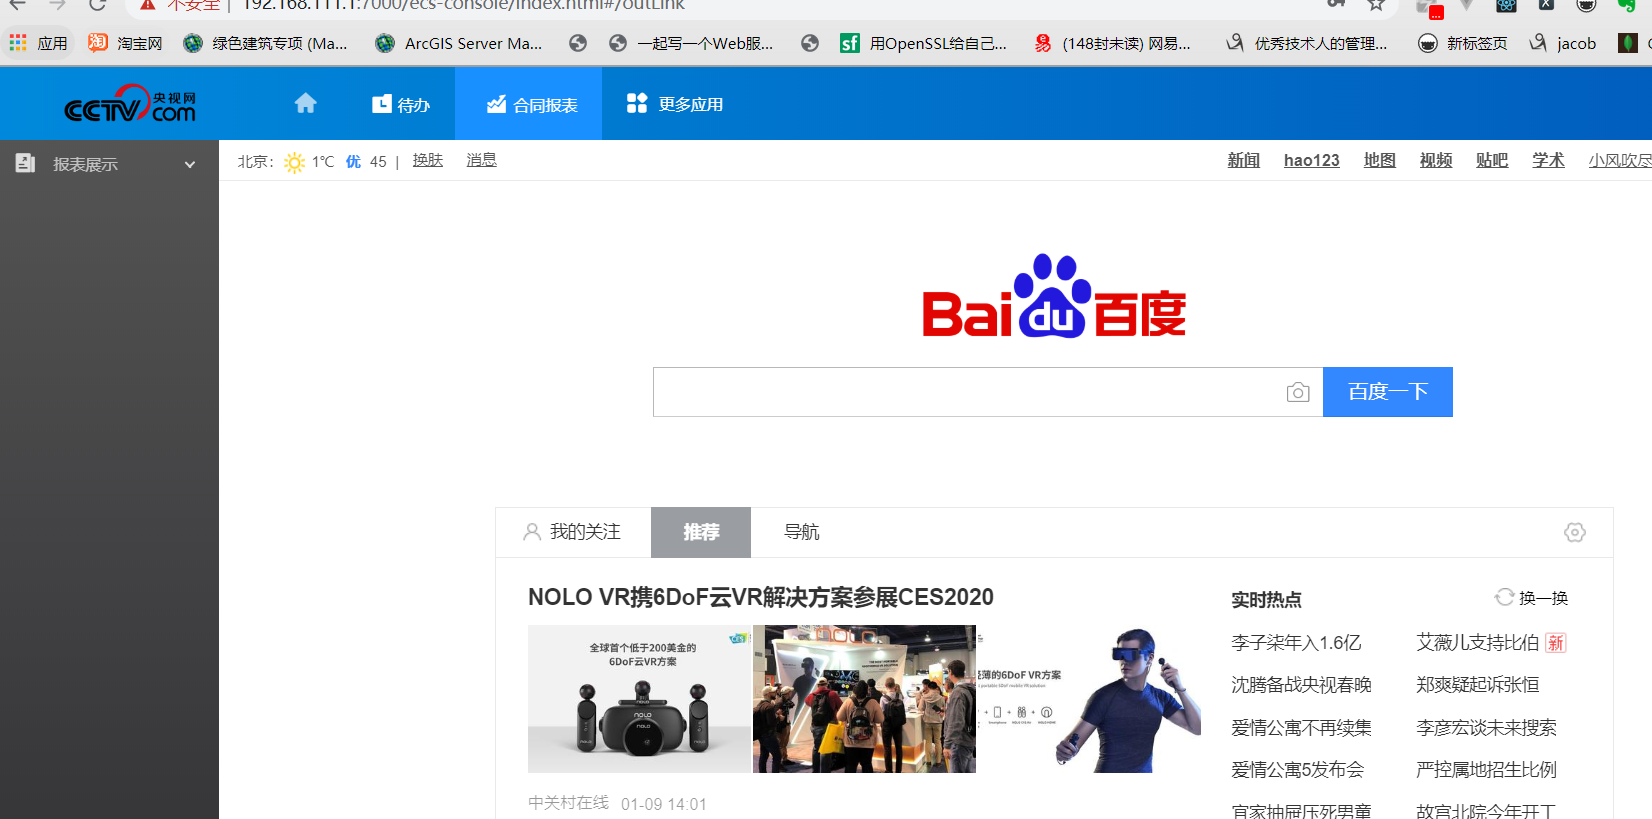
Task: Click the browser reload button
Action: (97, 5)
